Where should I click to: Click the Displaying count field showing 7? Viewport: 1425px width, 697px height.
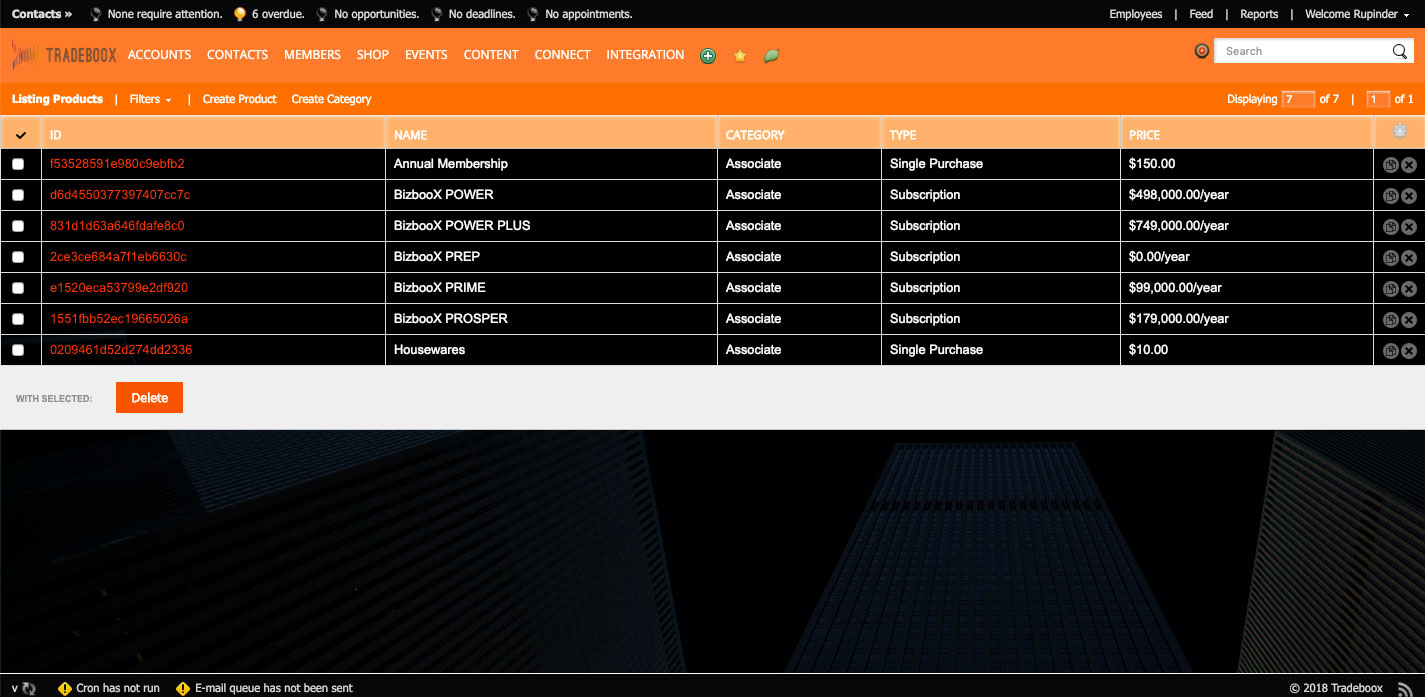click(x=1298, y=99)
